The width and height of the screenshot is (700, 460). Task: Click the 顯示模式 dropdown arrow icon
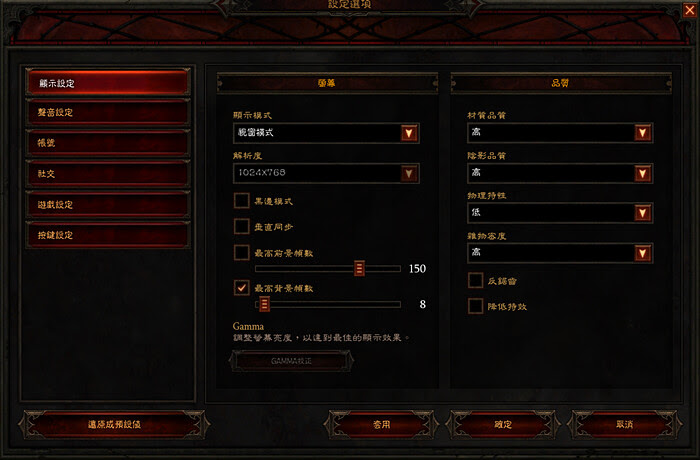click(409, 133)
